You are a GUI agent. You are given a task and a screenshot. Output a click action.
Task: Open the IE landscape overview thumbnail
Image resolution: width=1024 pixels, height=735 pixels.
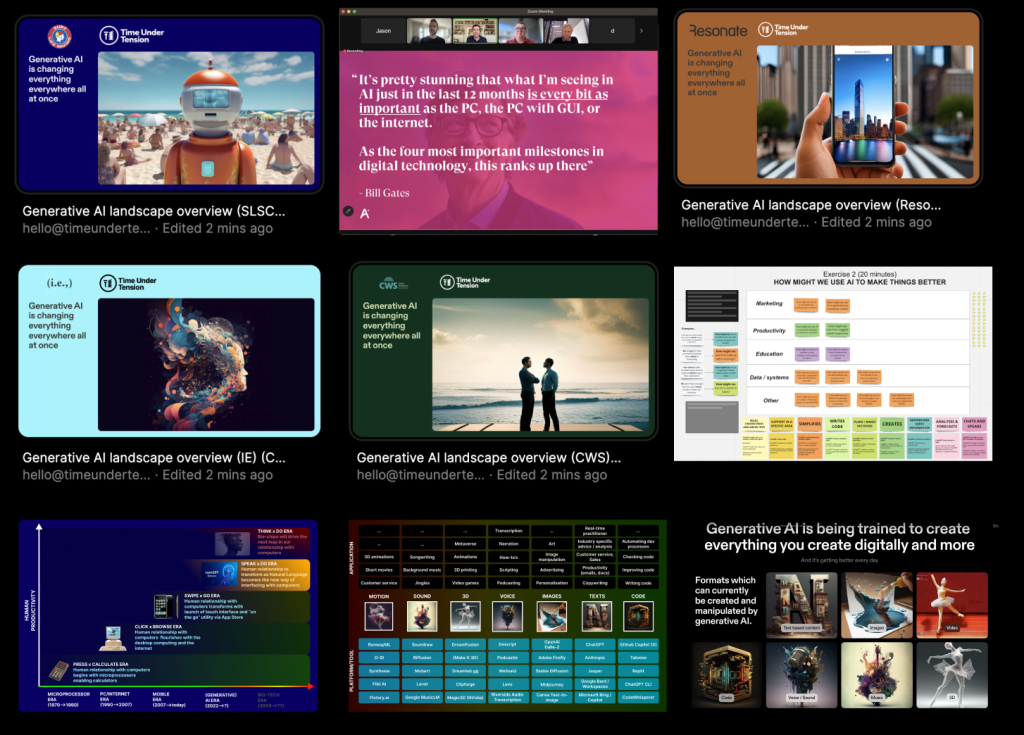(x=169, y=351)
